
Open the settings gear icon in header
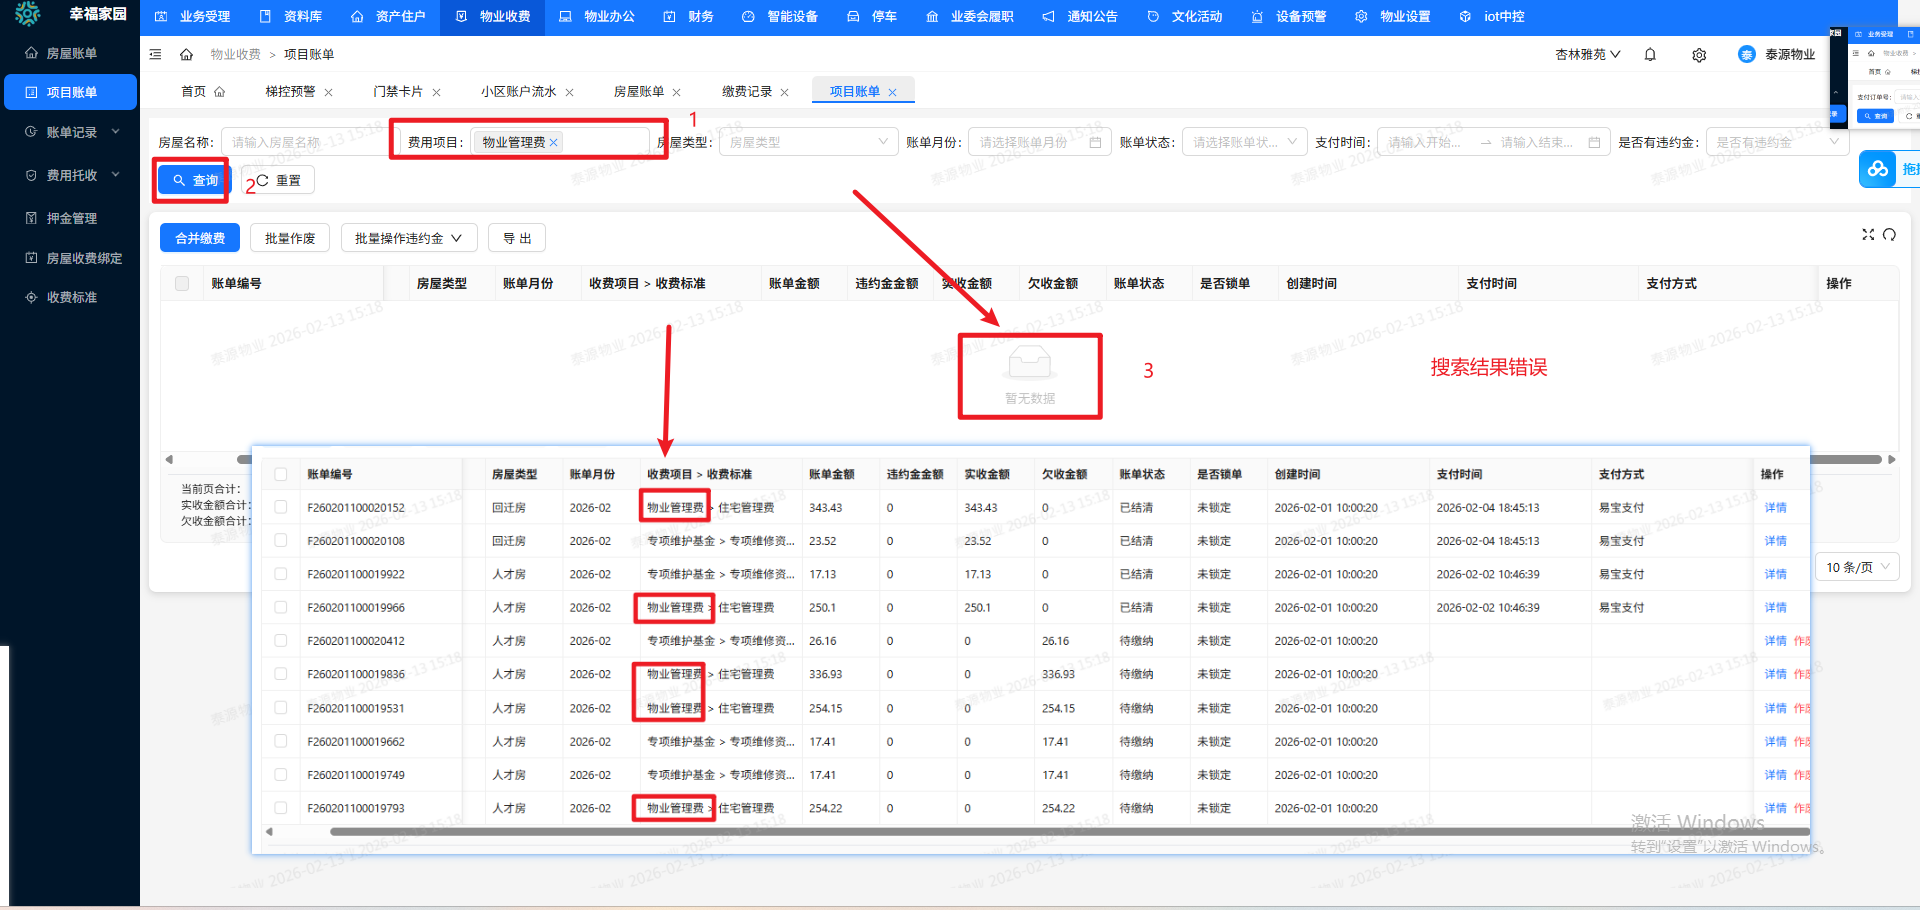[x=1699, y=55]
